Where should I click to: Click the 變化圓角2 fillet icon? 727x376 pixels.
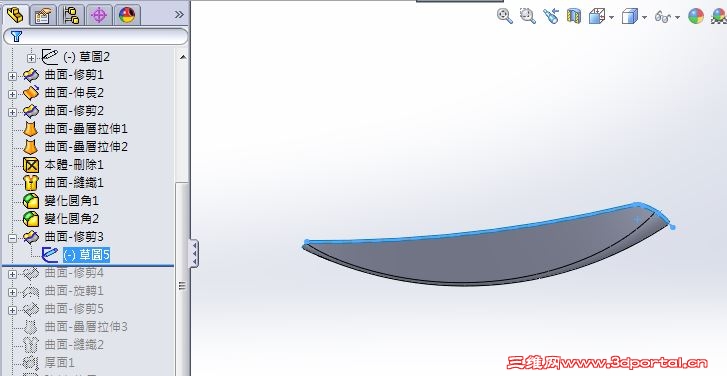[x=31, y=219]
